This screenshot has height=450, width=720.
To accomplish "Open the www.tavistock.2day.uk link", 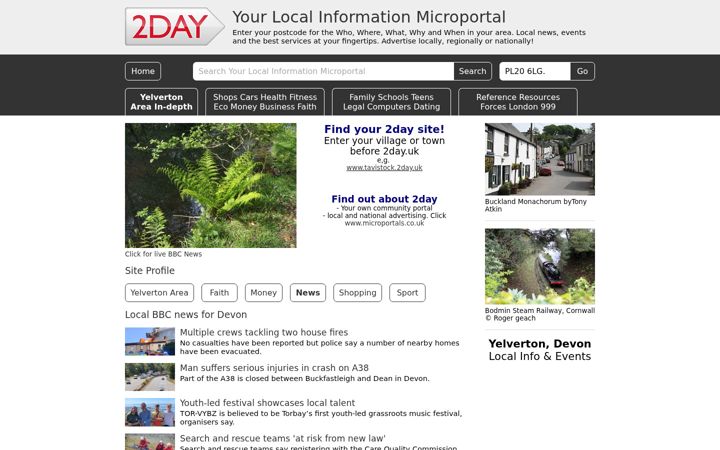I will click(x=384, y=168).
